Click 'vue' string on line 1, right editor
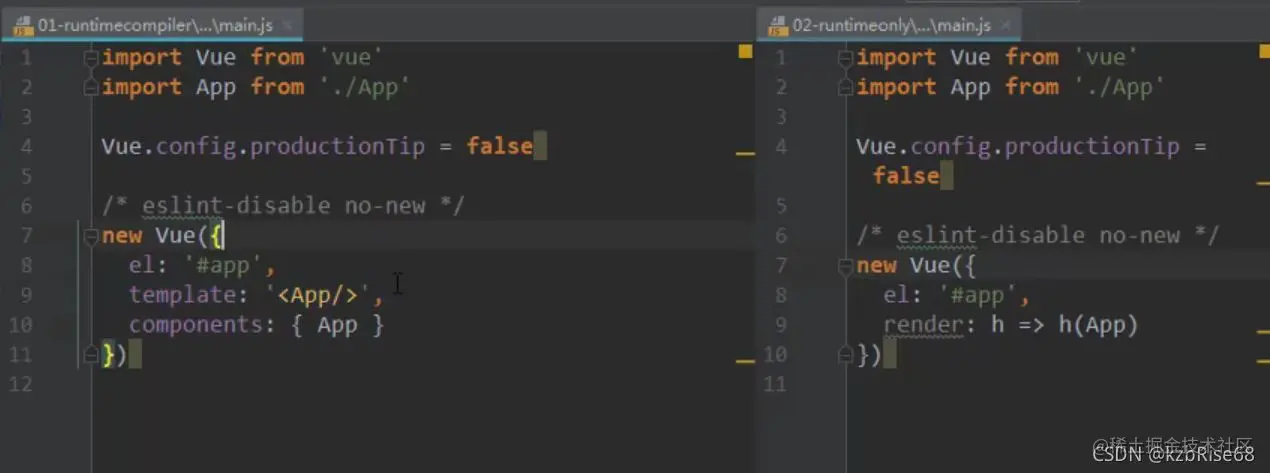 [1105, 58]
